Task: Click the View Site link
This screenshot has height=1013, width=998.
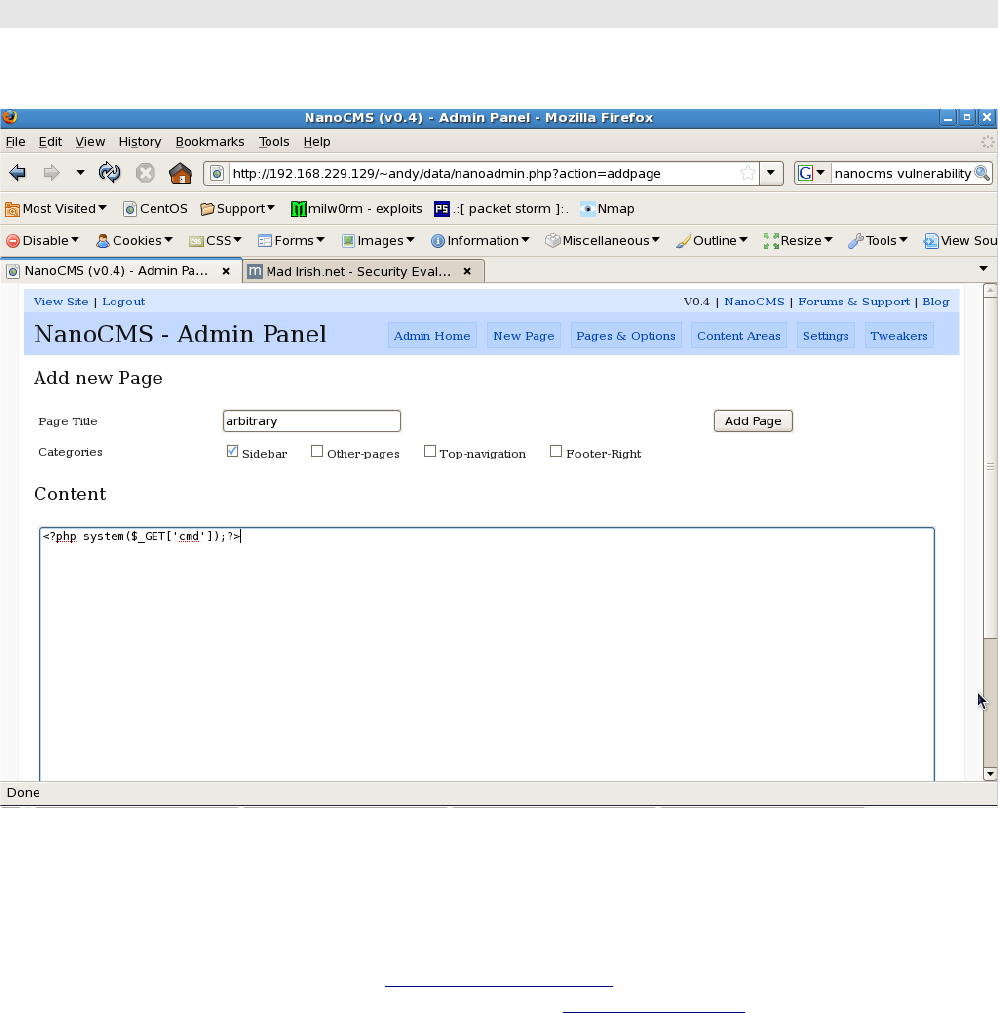Action: tap(61, 302)
